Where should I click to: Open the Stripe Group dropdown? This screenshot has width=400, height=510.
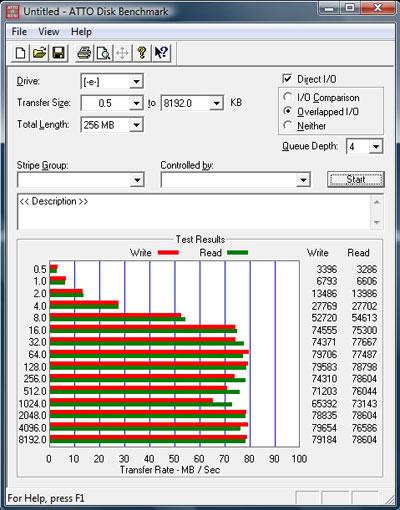(137, 180)
